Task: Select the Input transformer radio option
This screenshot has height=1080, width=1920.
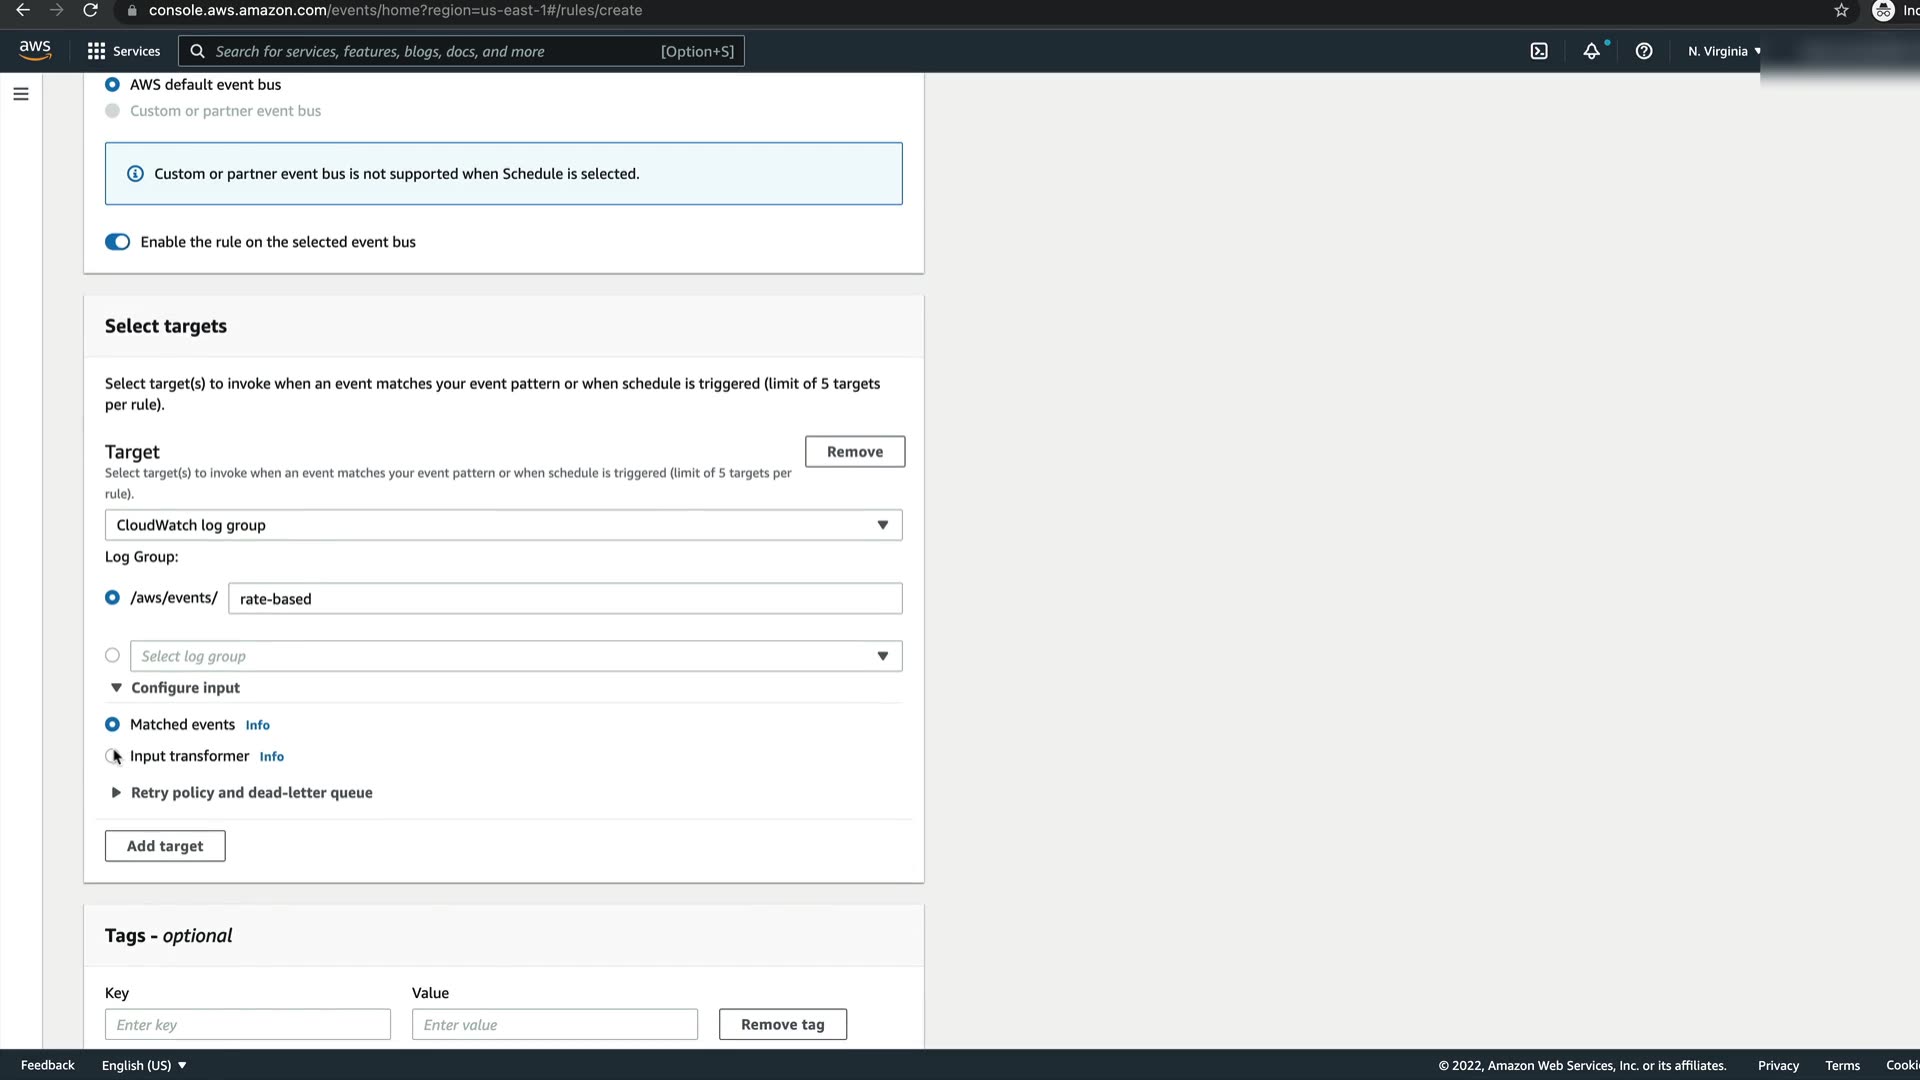Action: 112,756
